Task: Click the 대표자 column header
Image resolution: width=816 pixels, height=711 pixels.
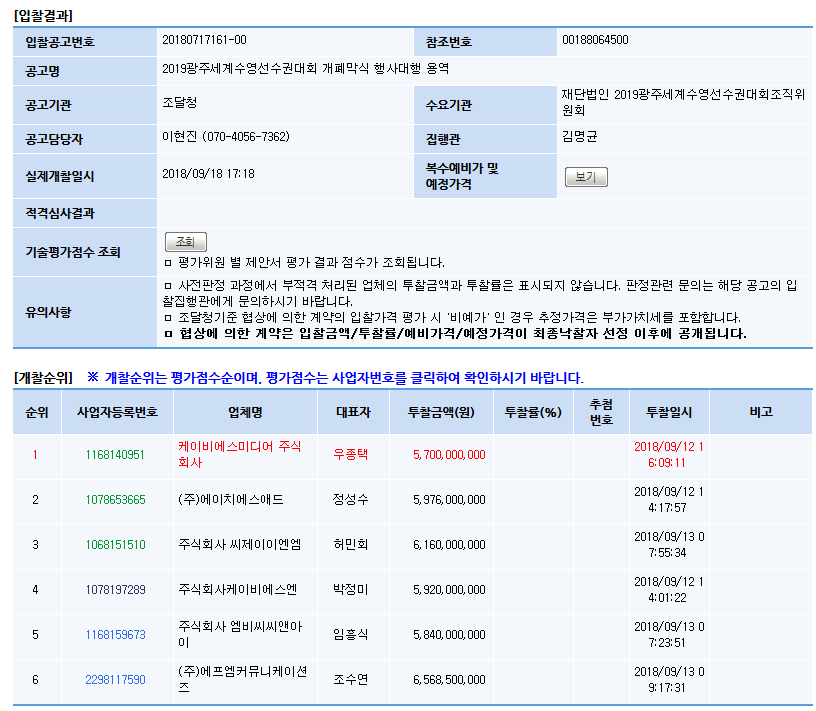Action: tap(353, 412)
